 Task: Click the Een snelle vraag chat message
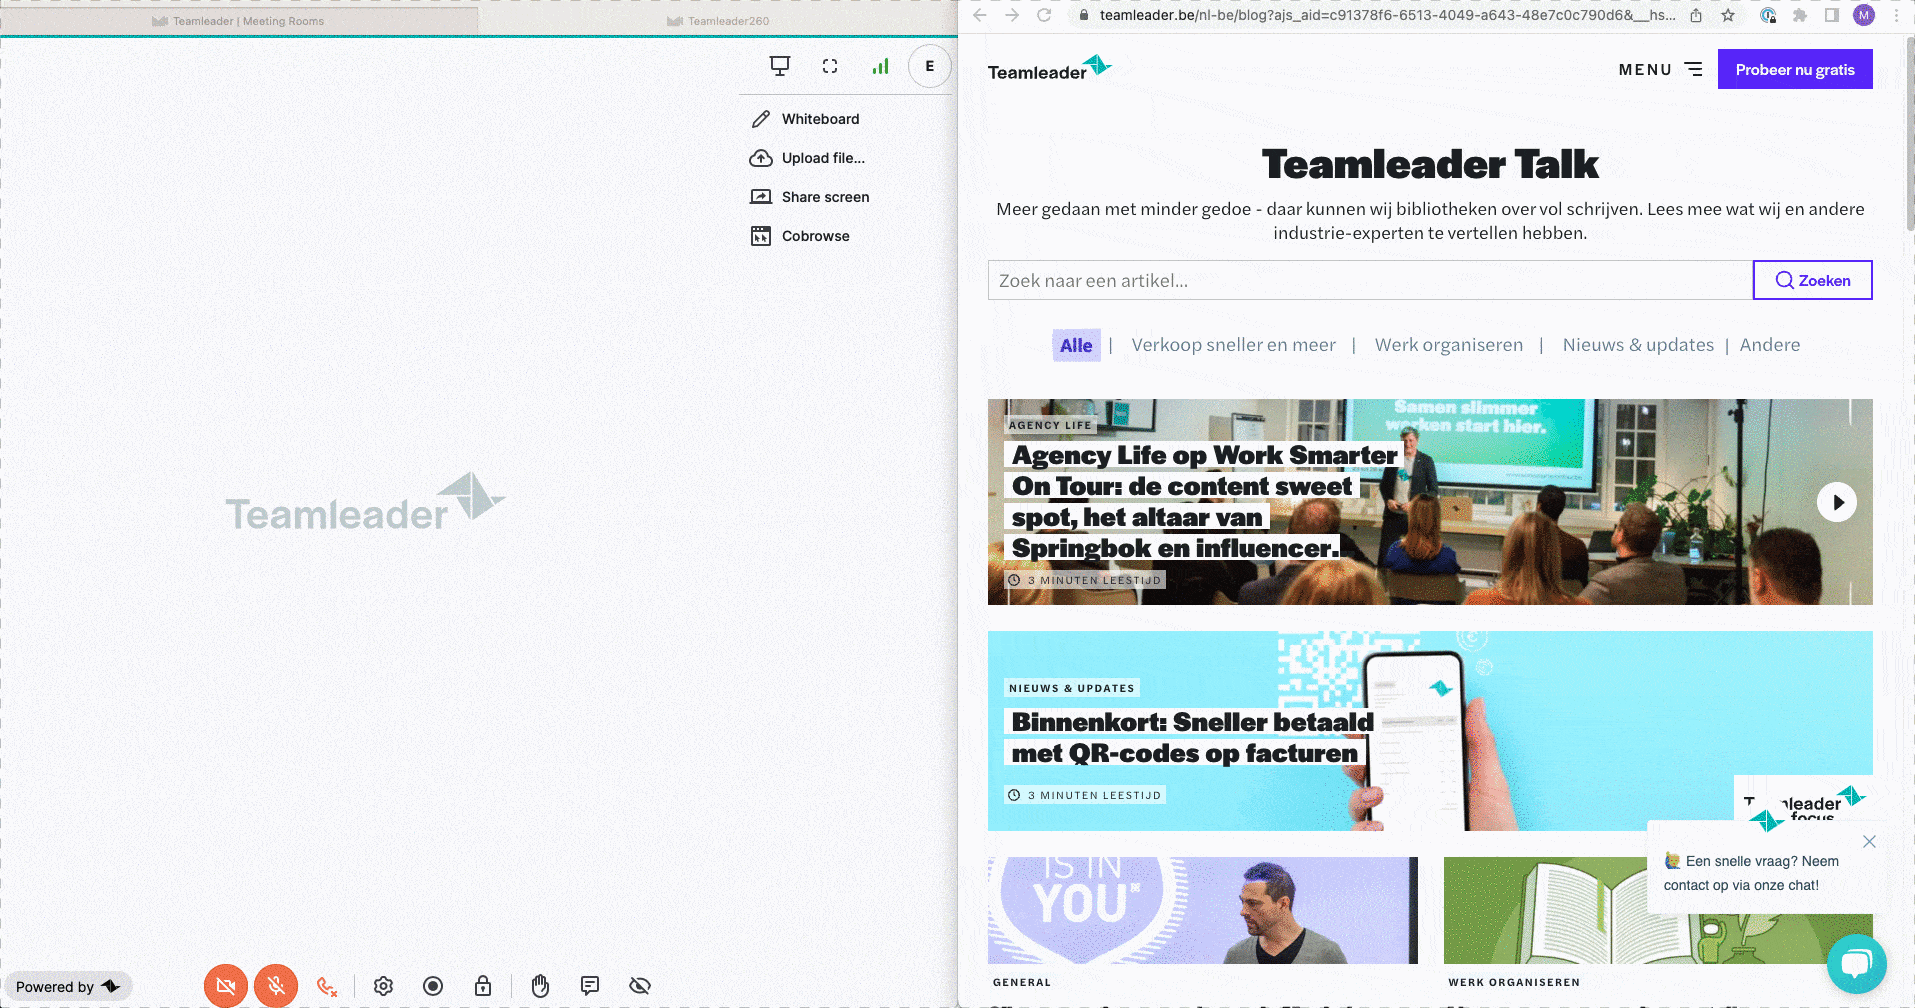pyautogui.click(x=1751, y=873)
